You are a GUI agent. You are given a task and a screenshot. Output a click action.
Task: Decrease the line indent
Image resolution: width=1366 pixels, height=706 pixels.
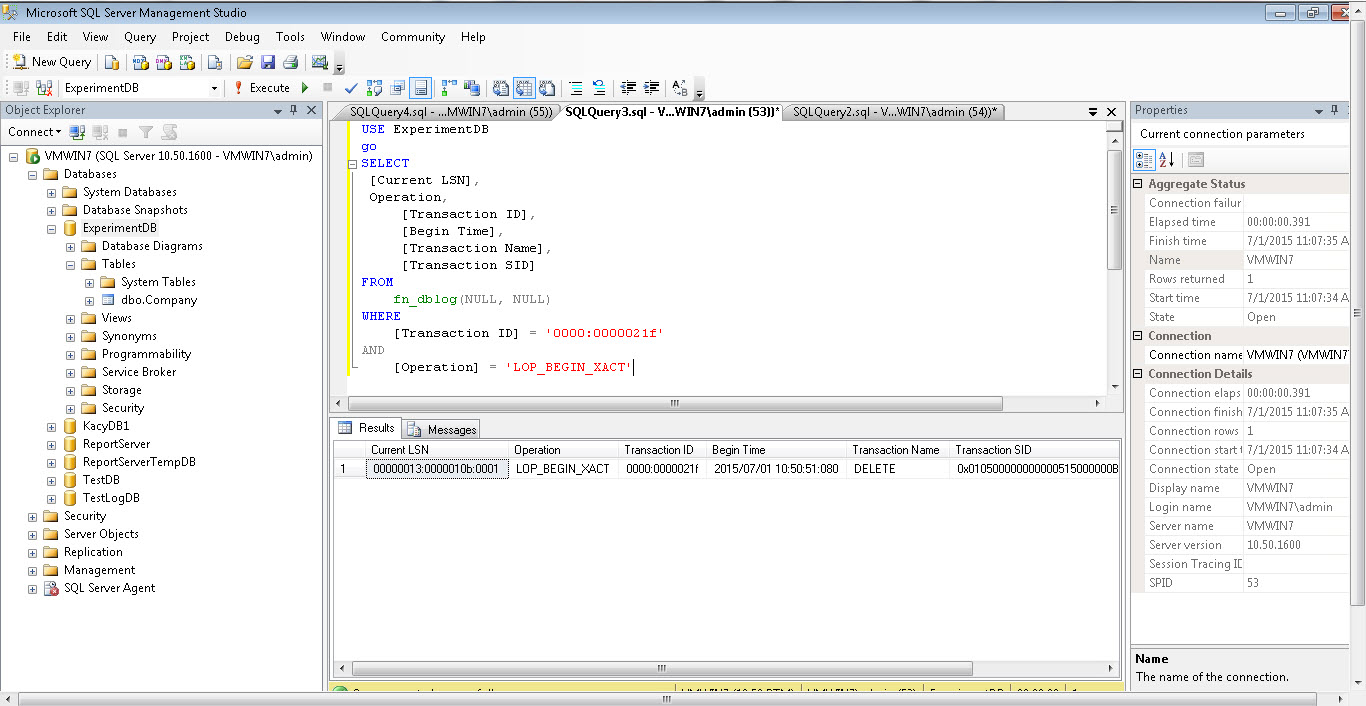click(x=628, y=88)
